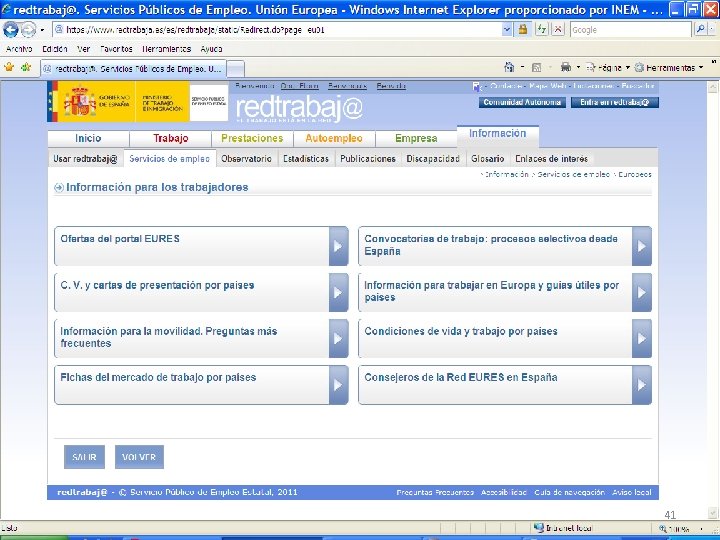
Task: Click the Stop loading icon
Action: click(558, 30)
